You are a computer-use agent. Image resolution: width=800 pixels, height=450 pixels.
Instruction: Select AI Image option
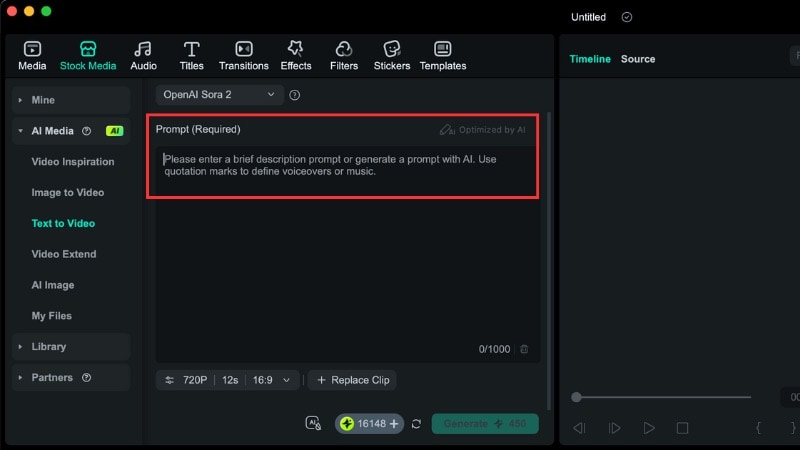[x=53, y=285]
